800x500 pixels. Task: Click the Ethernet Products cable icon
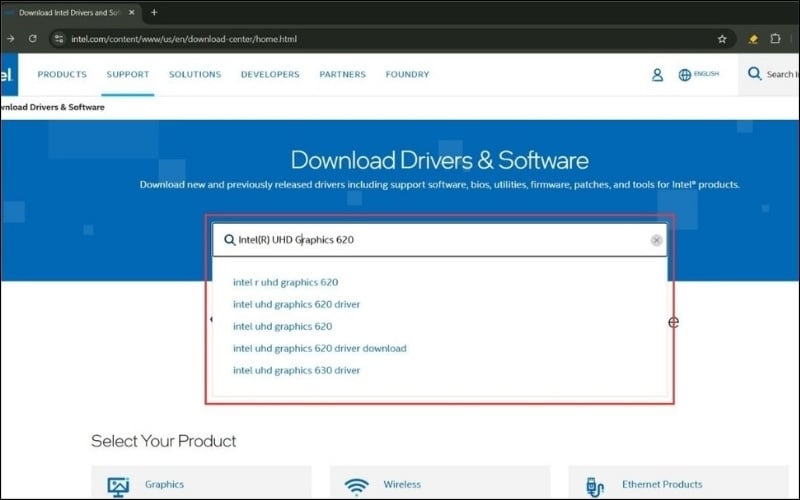[594, 486]
